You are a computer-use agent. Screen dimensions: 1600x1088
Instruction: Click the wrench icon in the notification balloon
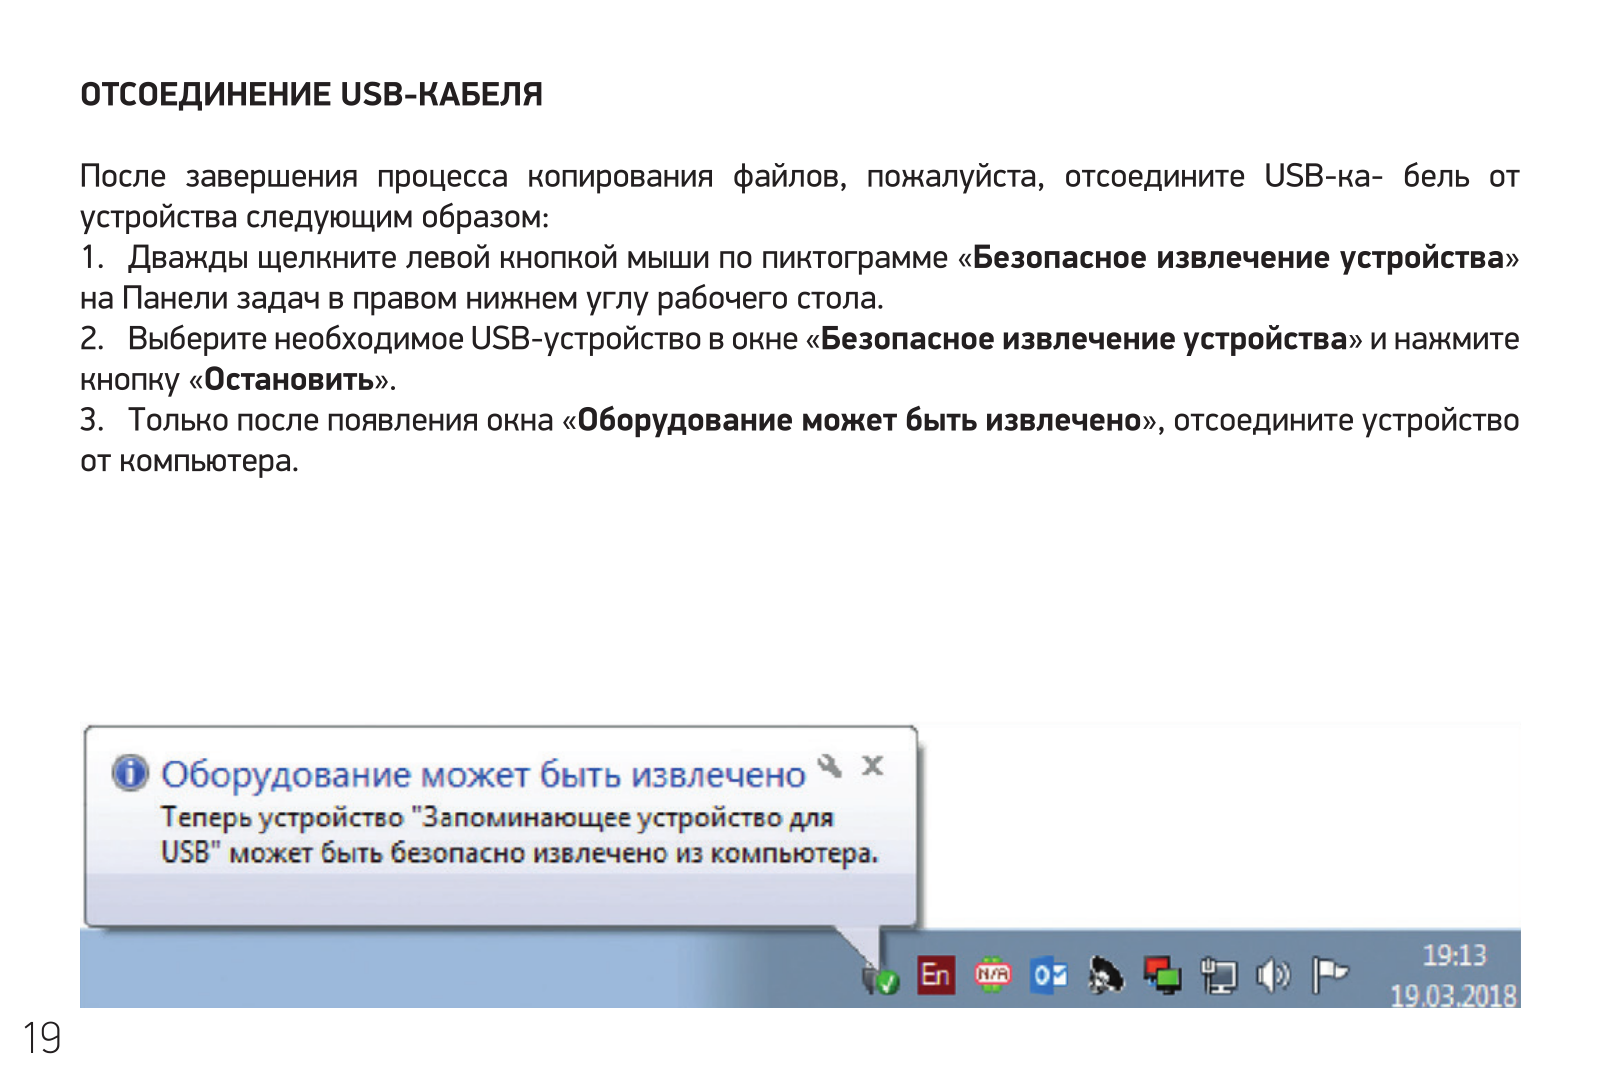pyautogui.click(x=829, y=766)
